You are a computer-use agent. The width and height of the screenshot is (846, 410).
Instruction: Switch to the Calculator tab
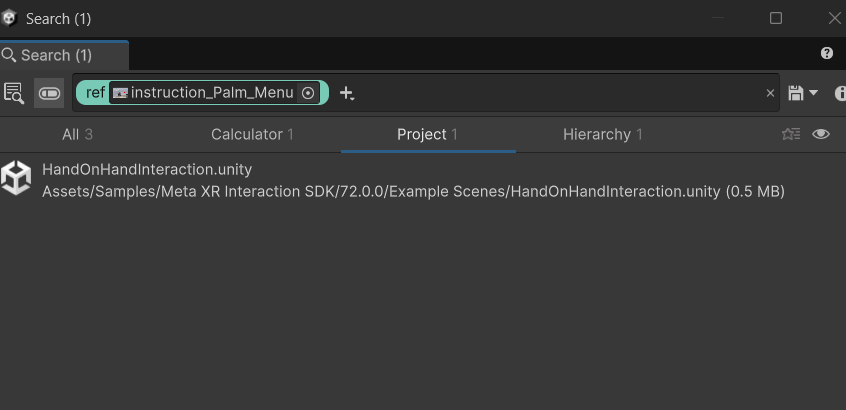click(x=252, y=134)
